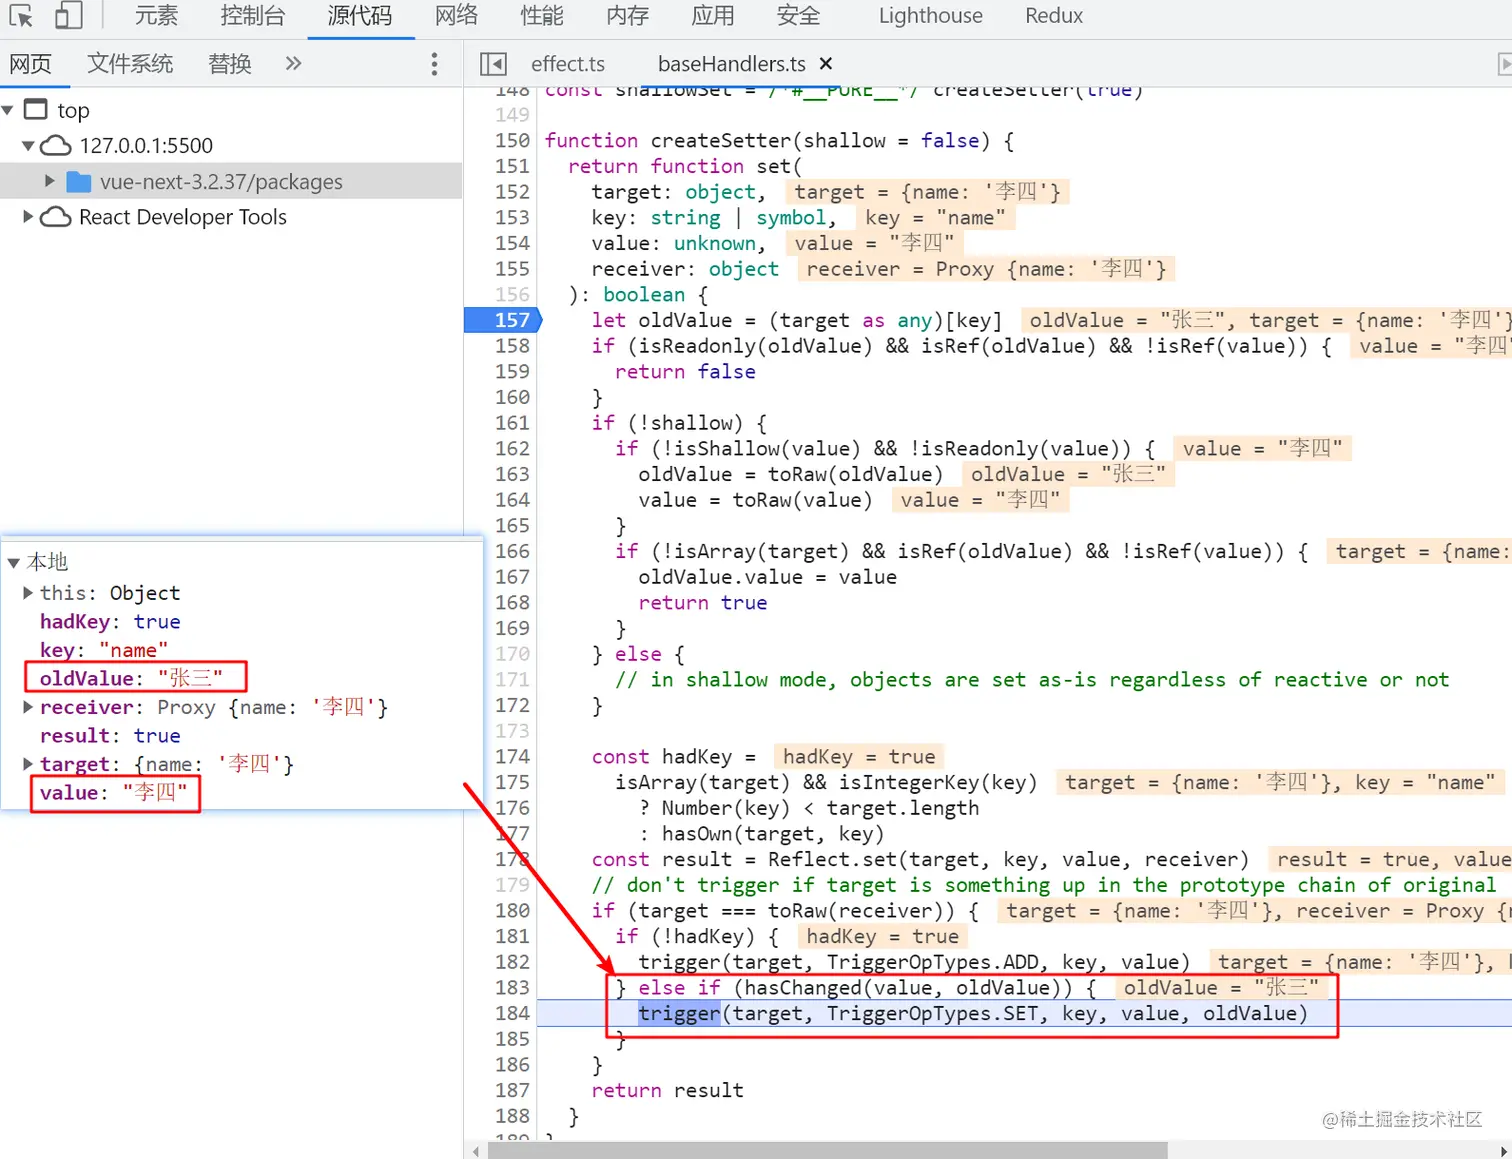
Task: Set a breakpoint on line number 166
Action: (512, 551)
